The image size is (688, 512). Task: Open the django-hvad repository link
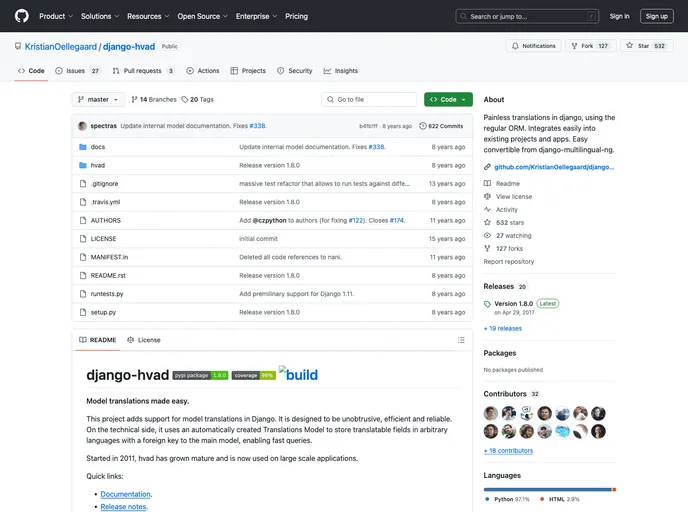coord(129,47)
